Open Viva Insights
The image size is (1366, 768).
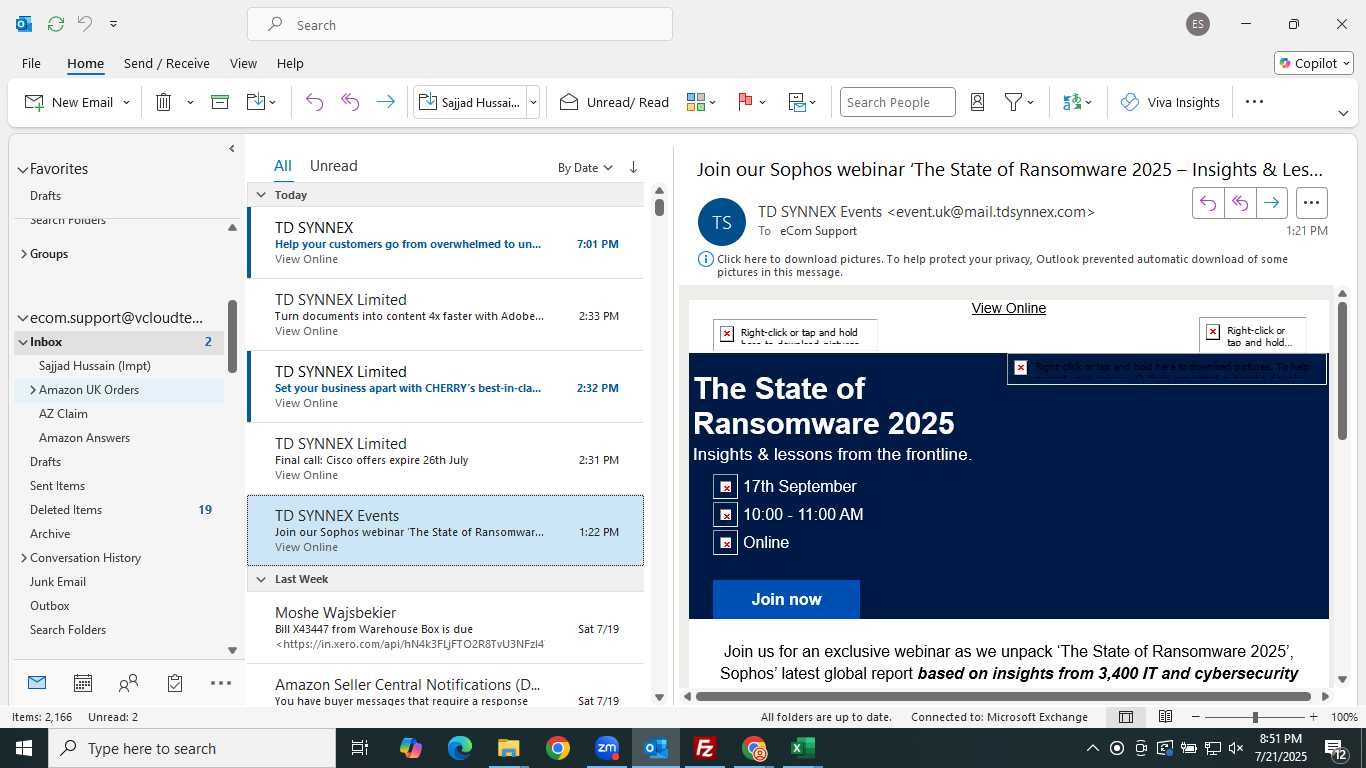point(1170,102)
